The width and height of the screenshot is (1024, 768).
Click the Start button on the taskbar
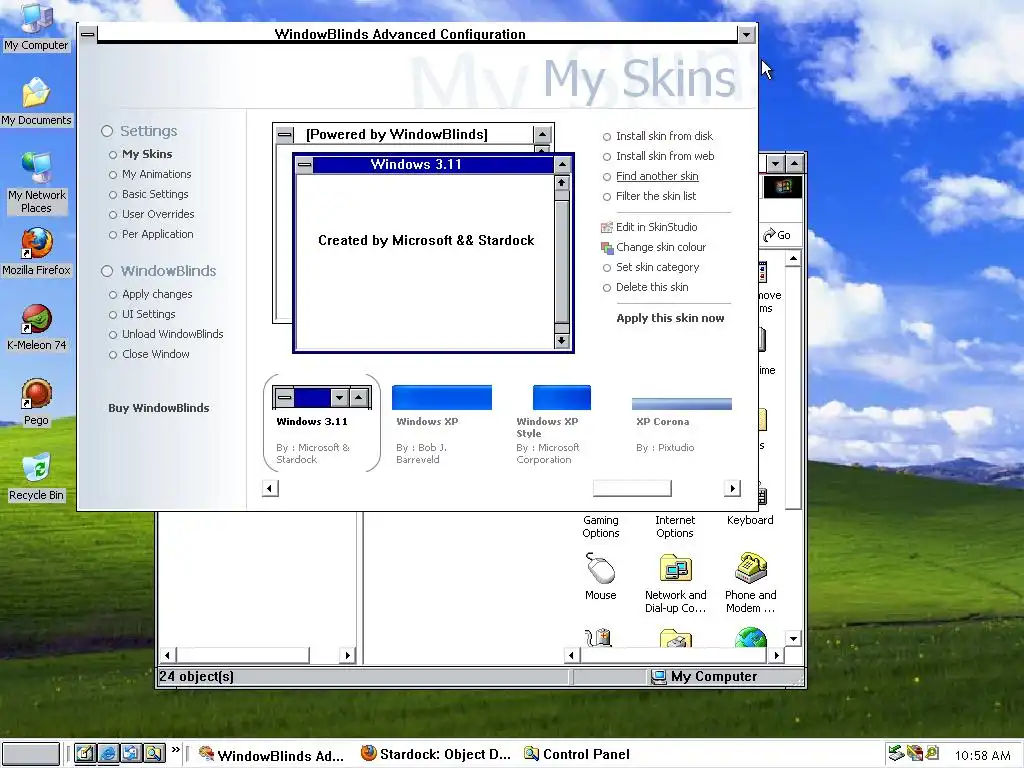30,754
